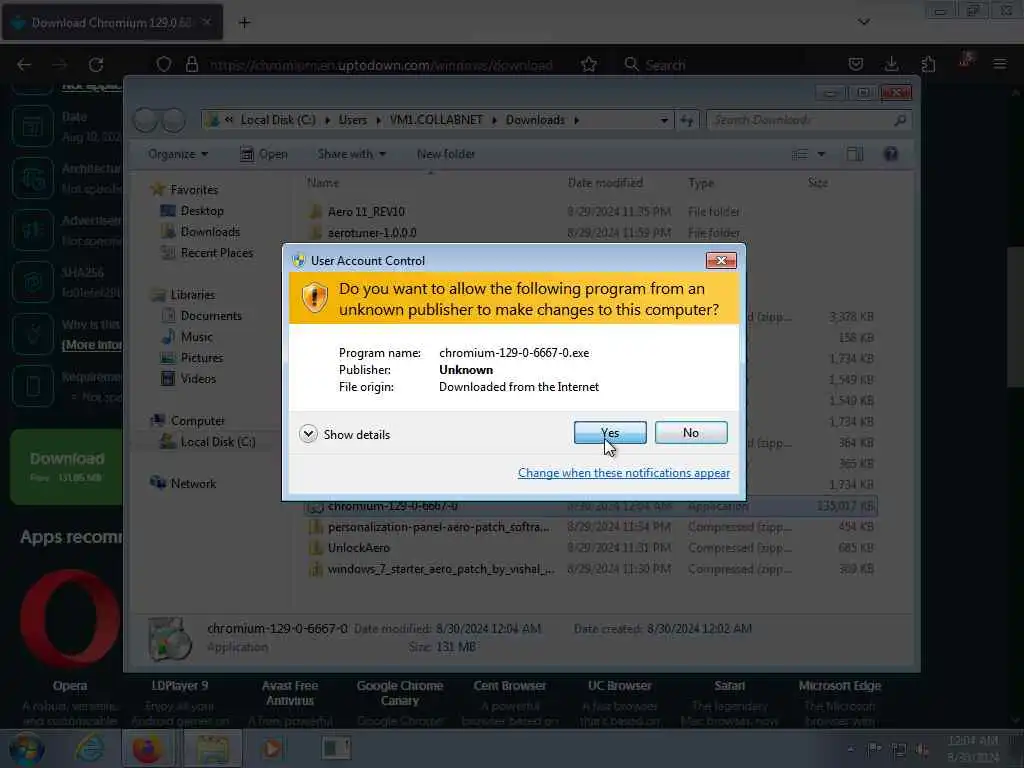This screenshot has width=1024, height=768.
Task: Sort files by the Size column
Action: click(818, 183)
